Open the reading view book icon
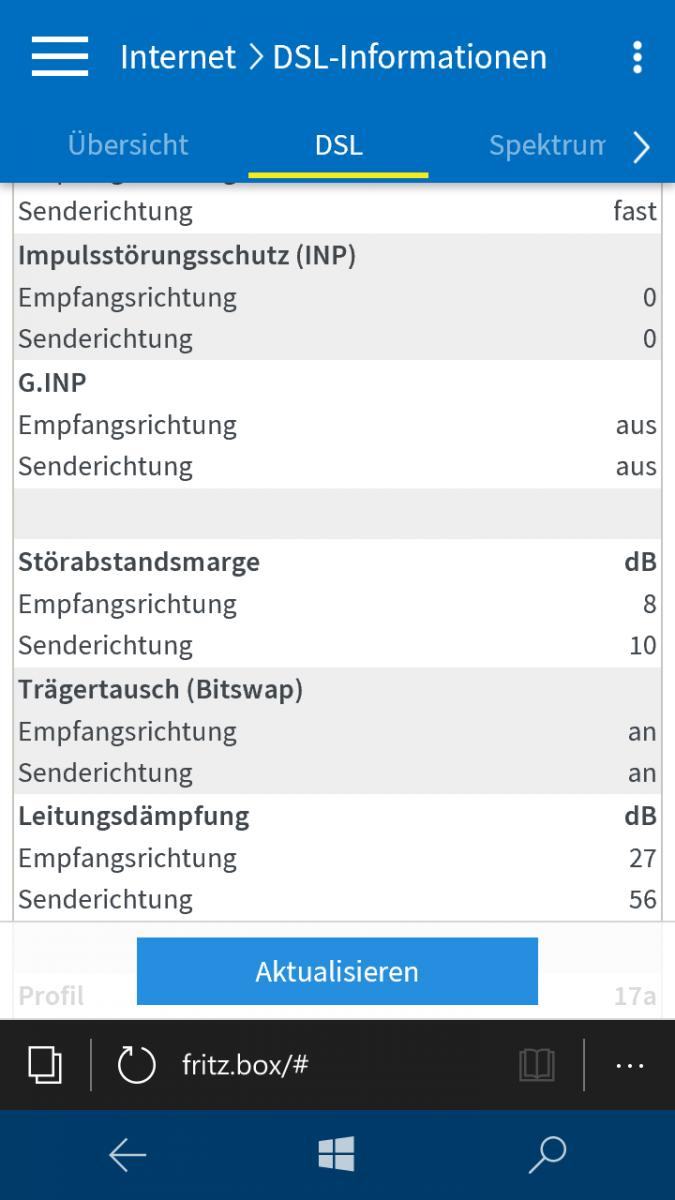 click(537, 1065)
